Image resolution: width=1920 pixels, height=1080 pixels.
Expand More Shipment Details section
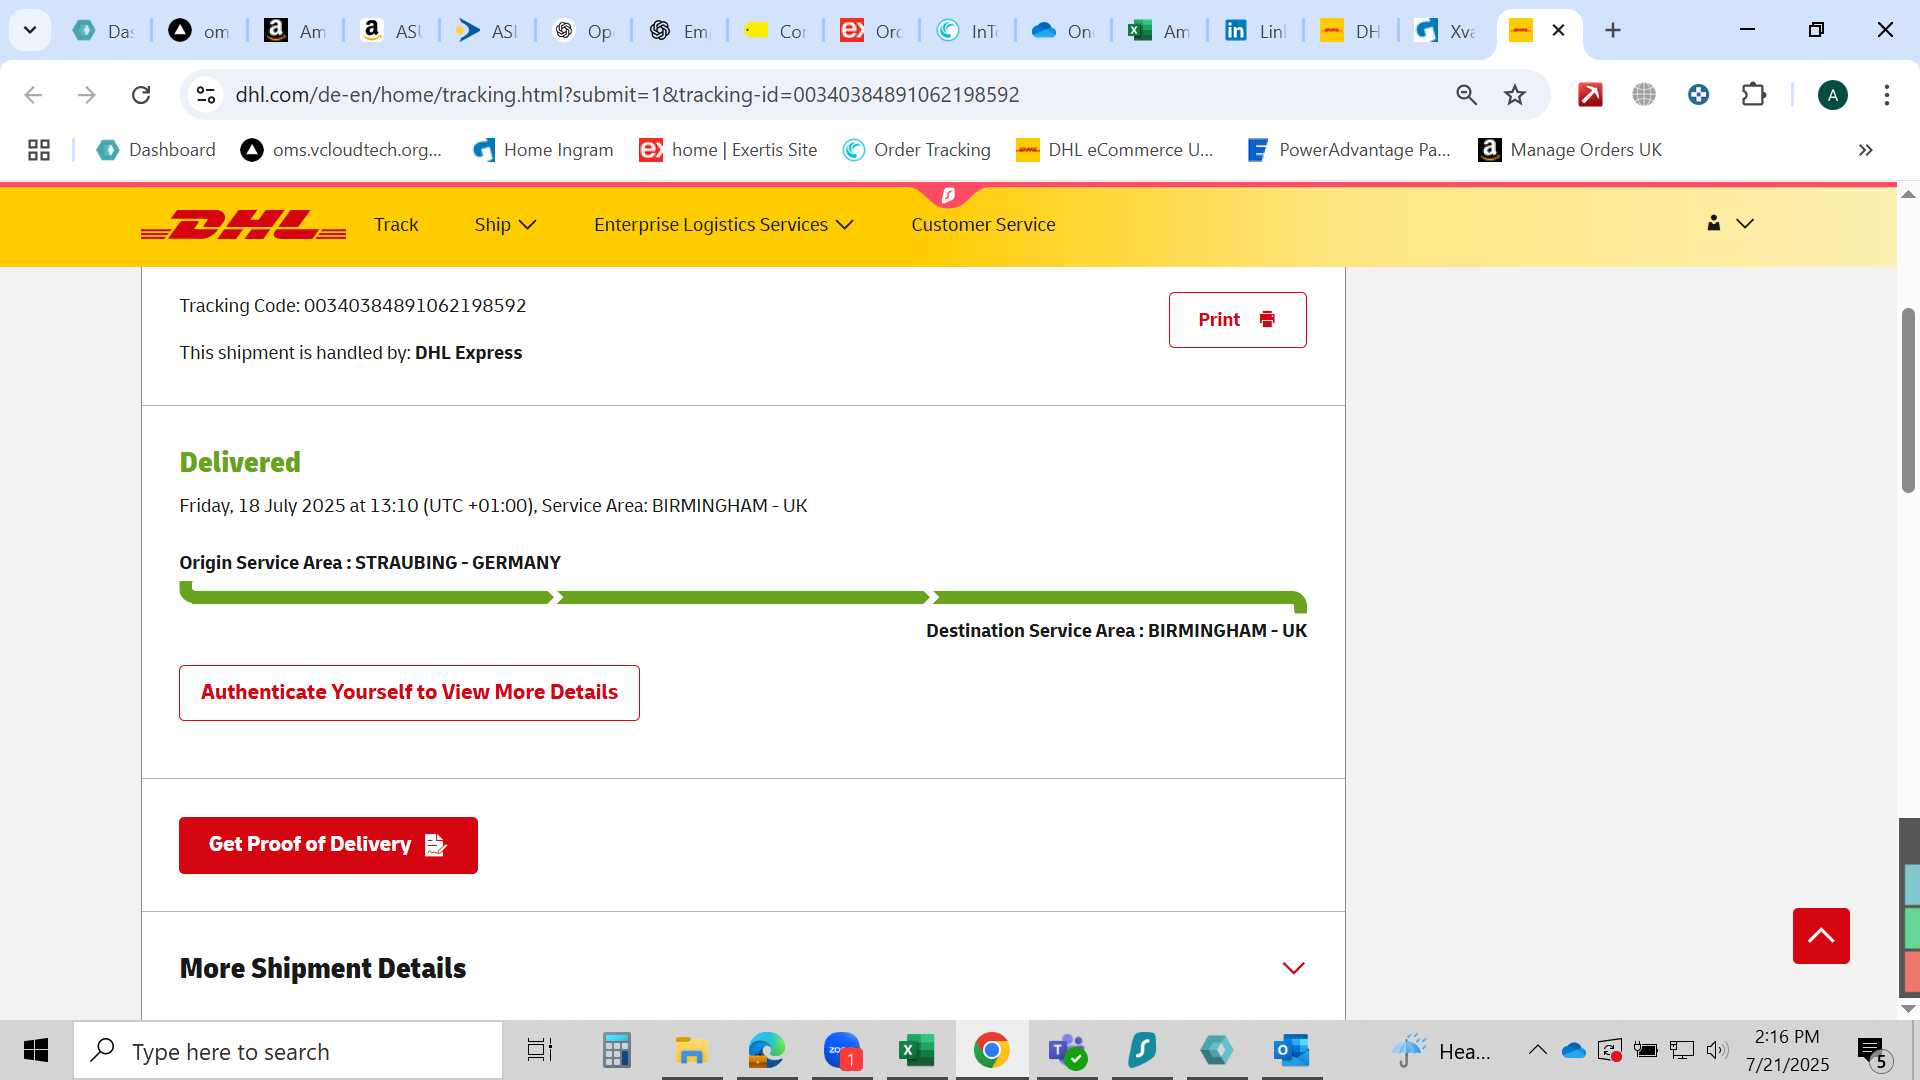1293,968
